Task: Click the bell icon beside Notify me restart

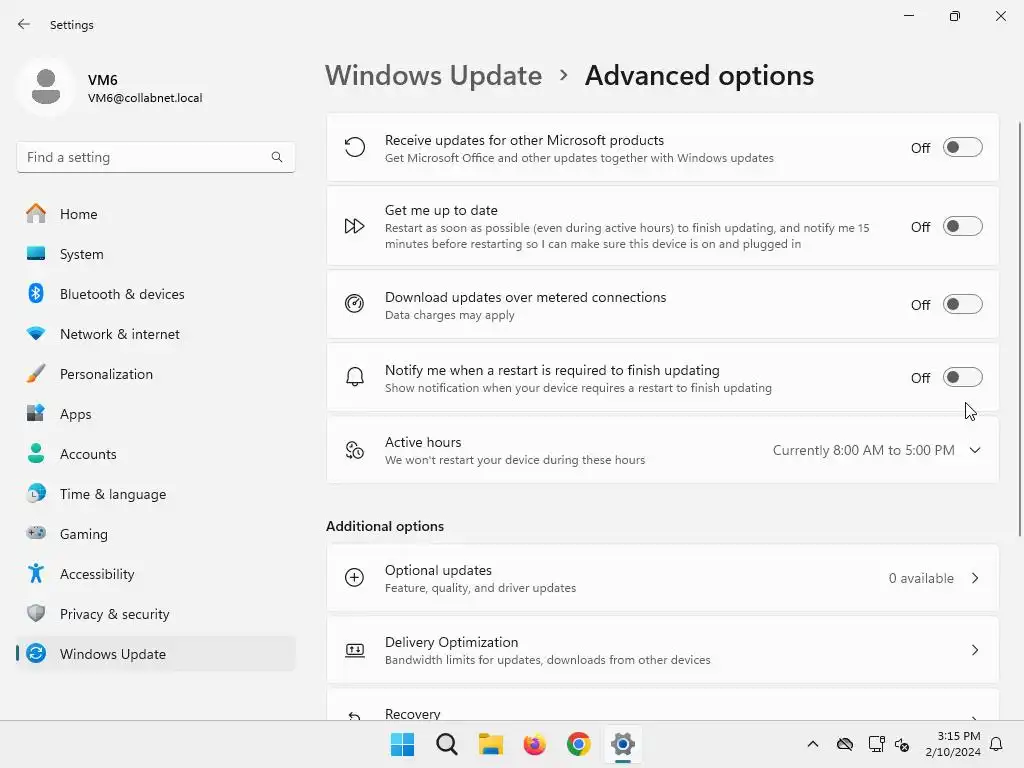Action: pyautogui.click(x=355, y=377)
